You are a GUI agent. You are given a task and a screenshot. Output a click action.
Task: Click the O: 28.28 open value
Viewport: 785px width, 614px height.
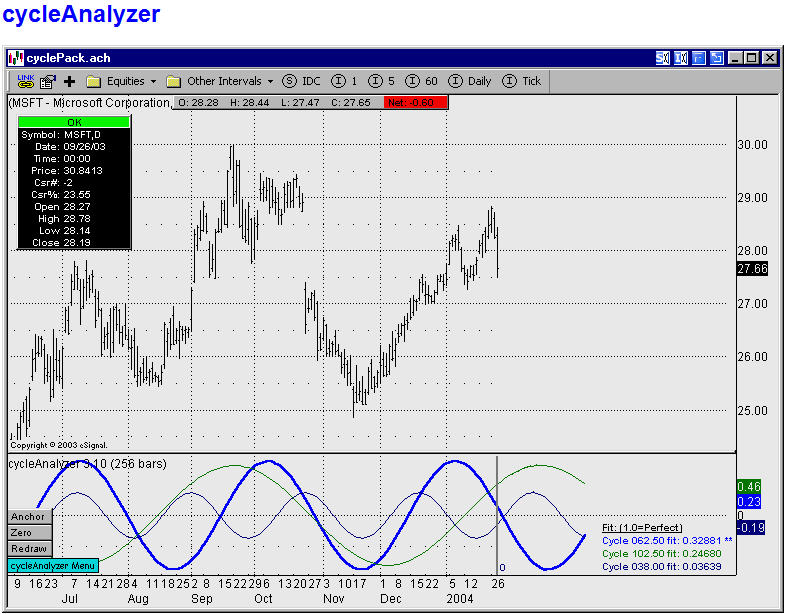pos(198,103)
